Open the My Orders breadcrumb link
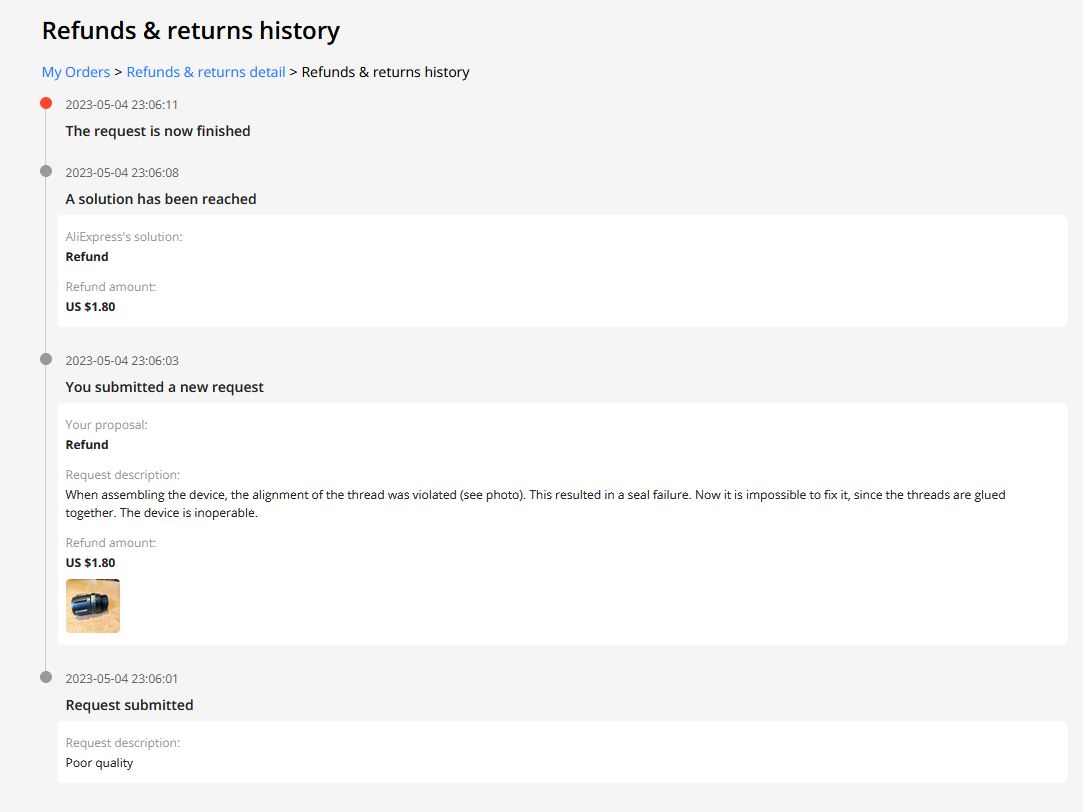This screenshot has width=1083, height=812. point(75,72)
